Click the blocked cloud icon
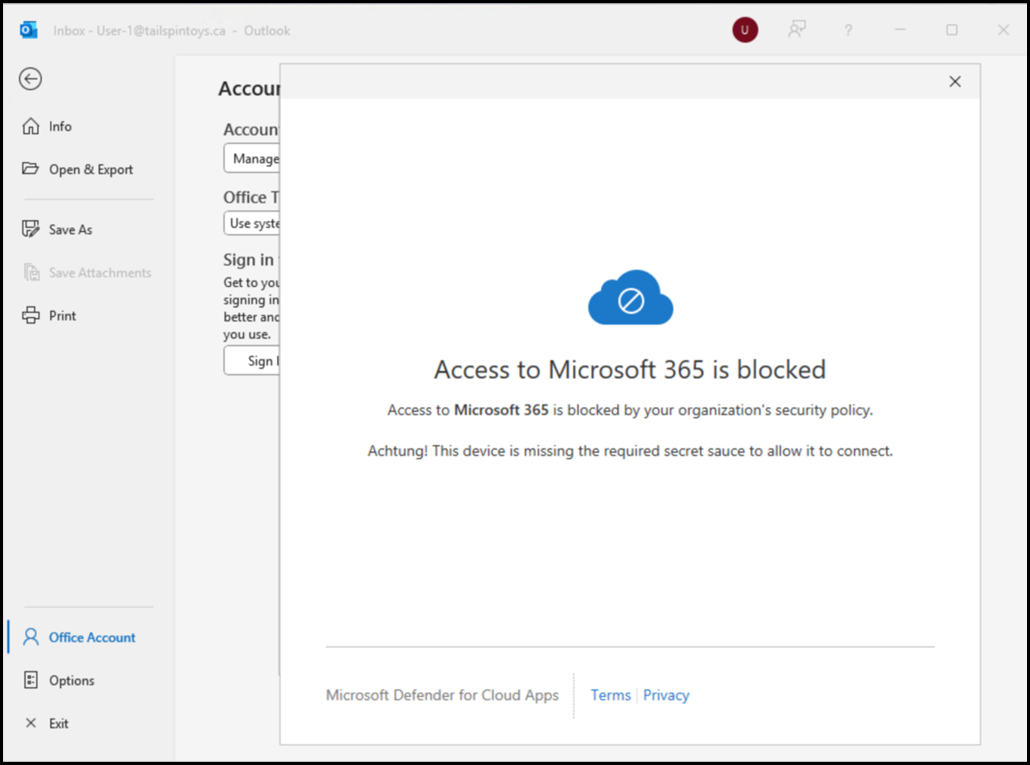This screenshot has width=1030, height=765. (x=631, y=297)
